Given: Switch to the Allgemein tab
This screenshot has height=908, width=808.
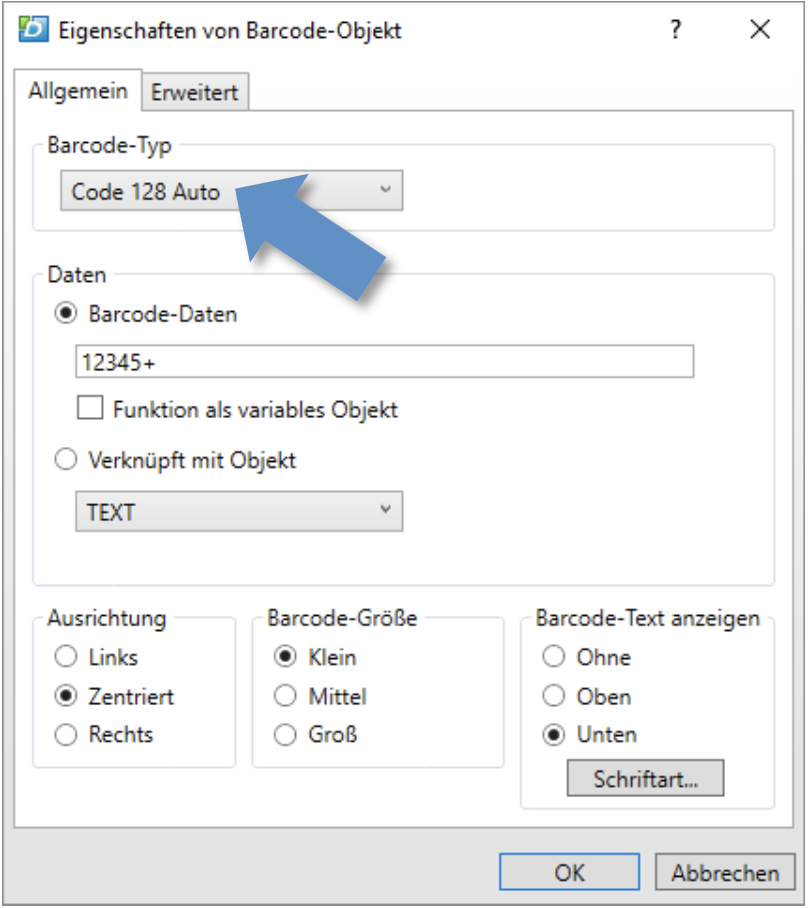Looking at the screenshot, I should tap(78, 92).
